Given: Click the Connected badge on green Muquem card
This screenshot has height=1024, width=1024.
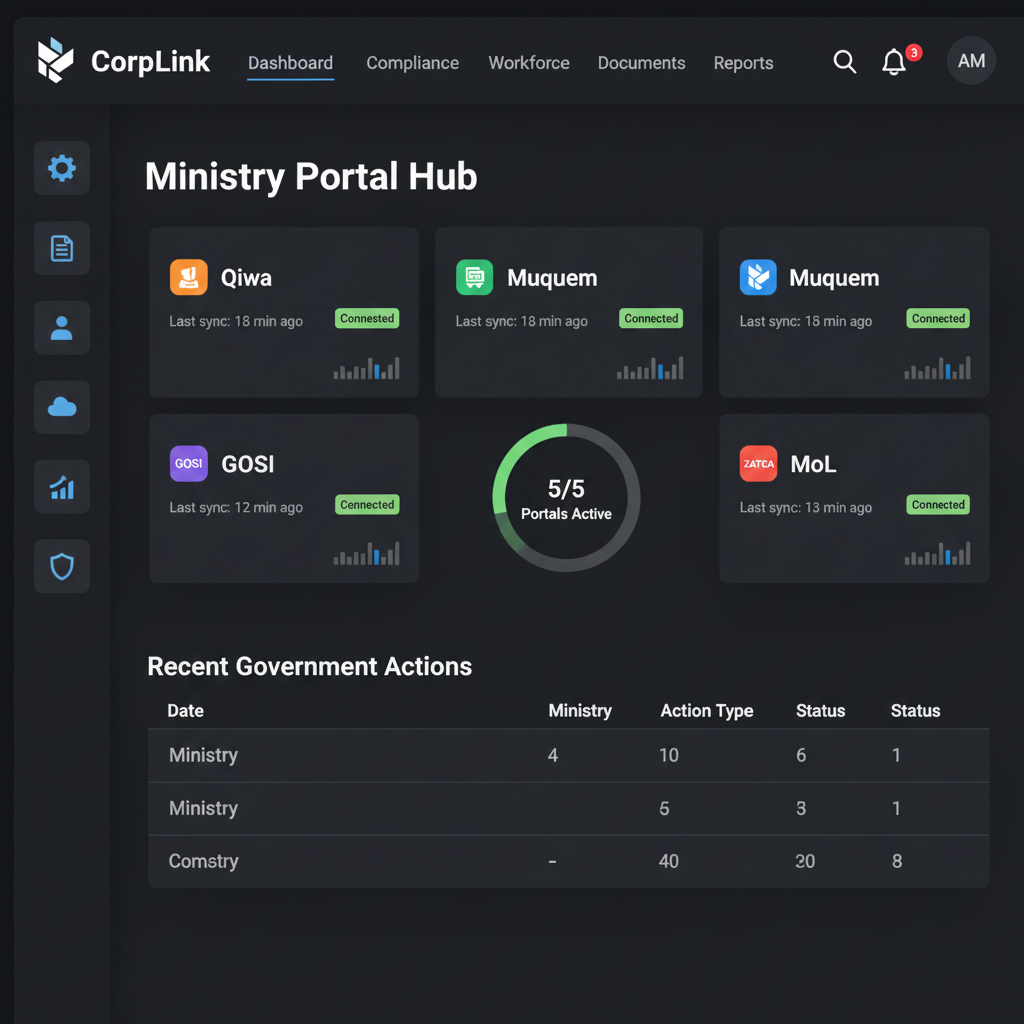Looking at the screenshot, I should coord(651,318).
